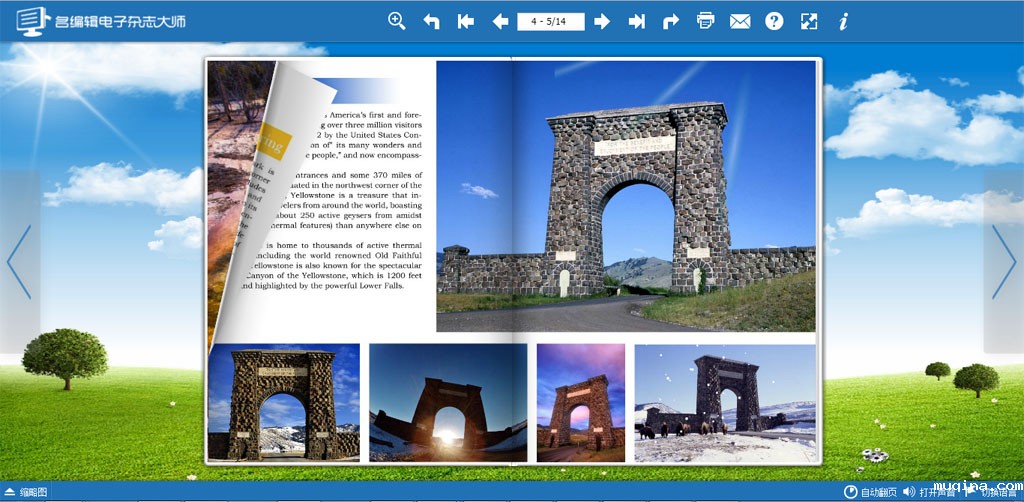Click the page number field 4 - 5/14
Screen dimensions: 1024x502
(550, 21)
